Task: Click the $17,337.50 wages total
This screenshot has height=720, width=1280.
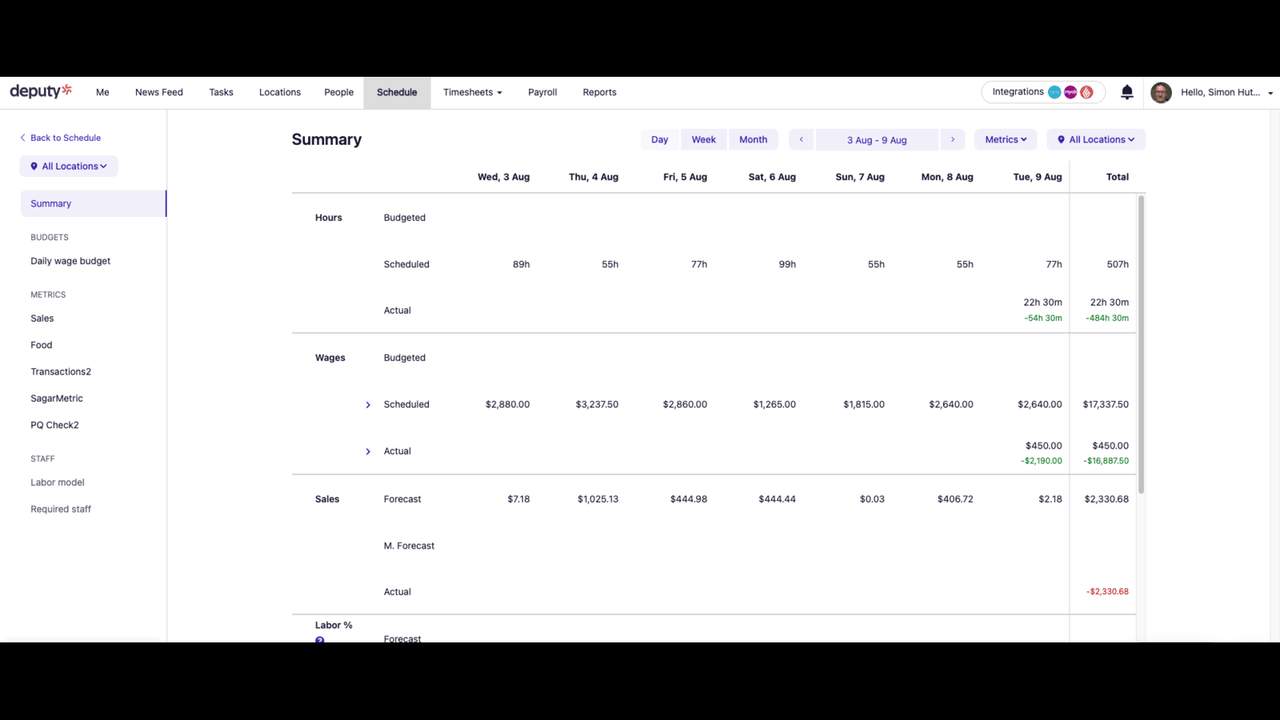Action: (1106, 405)
